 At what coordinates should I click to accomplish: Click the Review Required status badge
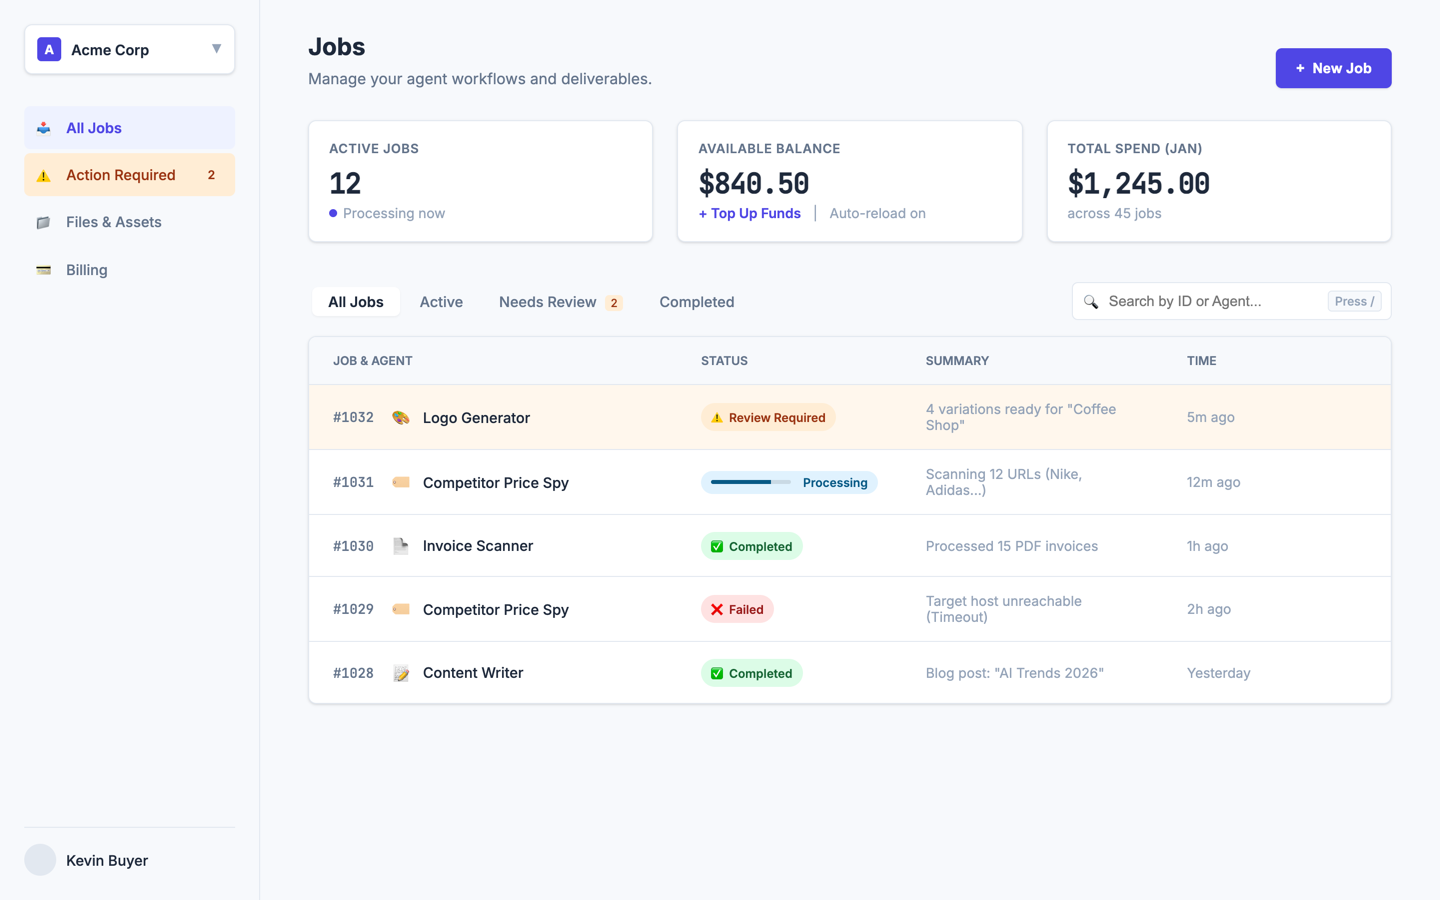(x=768, y=417)
